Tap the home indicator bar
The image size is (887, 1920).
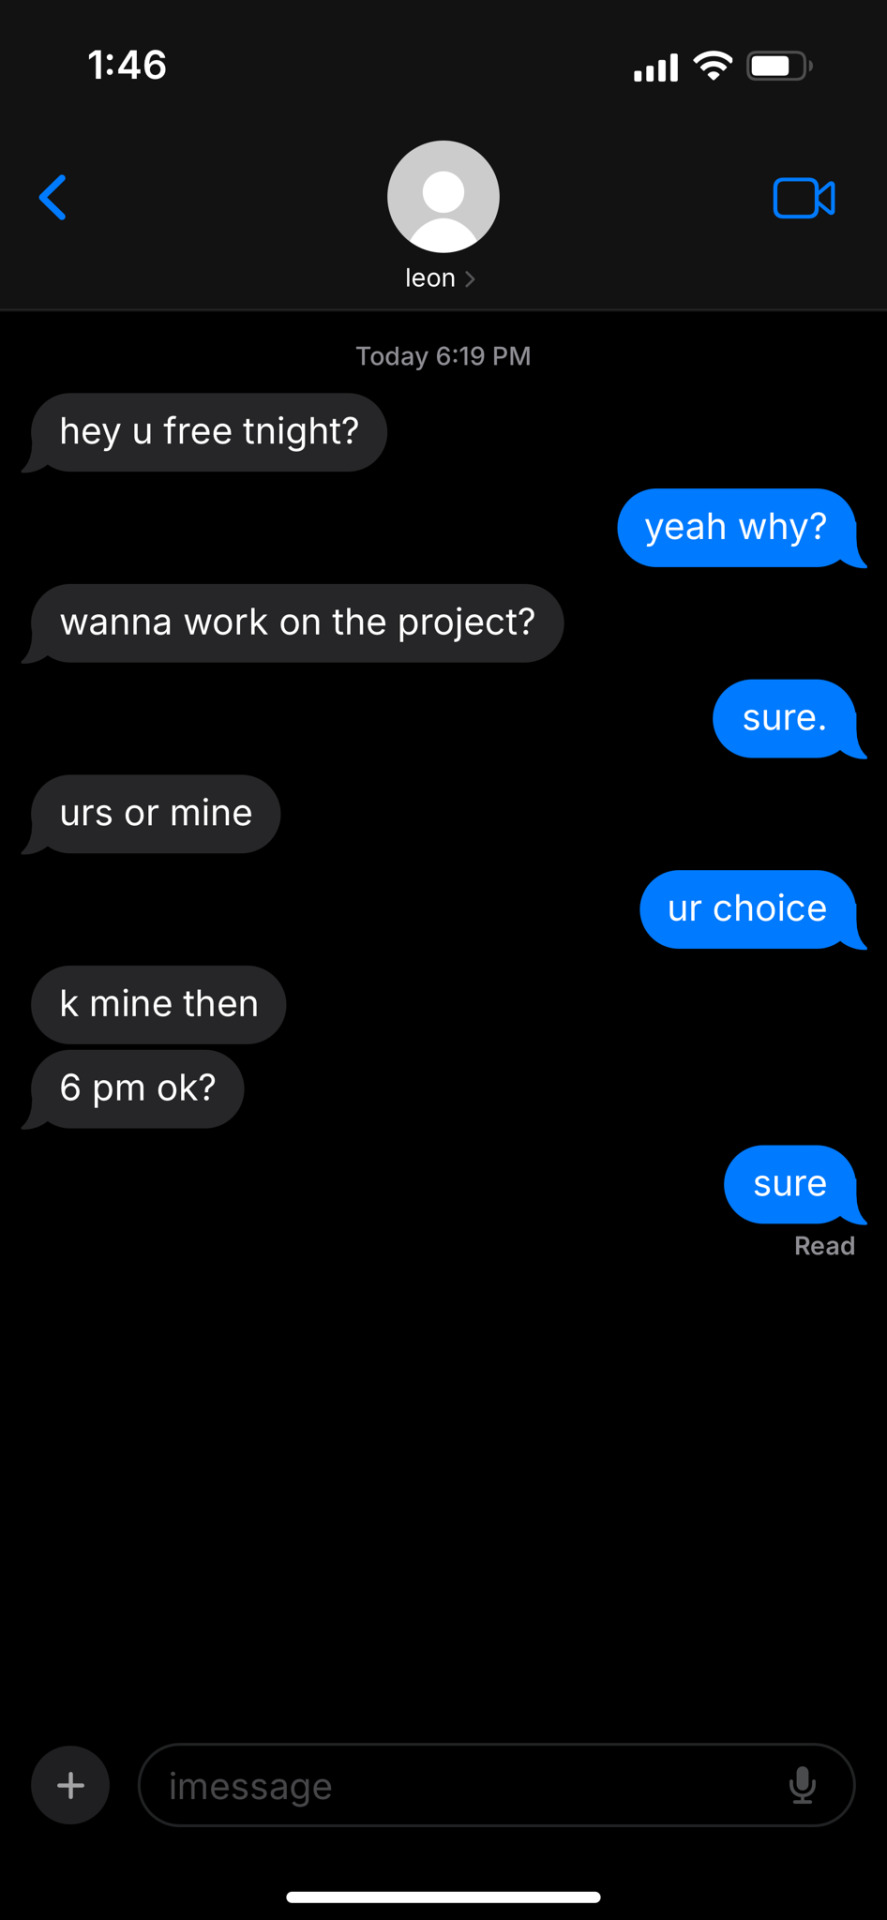click(443, 1897)
